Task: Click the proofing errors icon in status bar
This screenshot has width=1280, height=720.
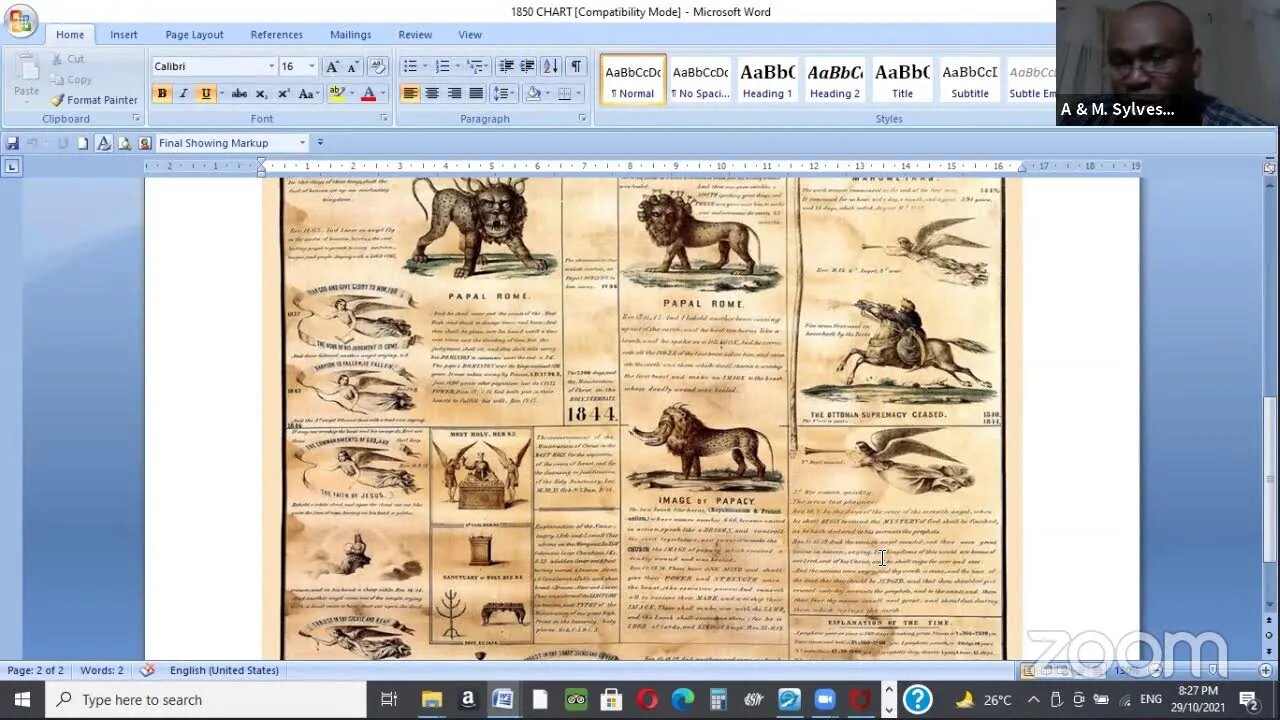Action: coord(147,670)
